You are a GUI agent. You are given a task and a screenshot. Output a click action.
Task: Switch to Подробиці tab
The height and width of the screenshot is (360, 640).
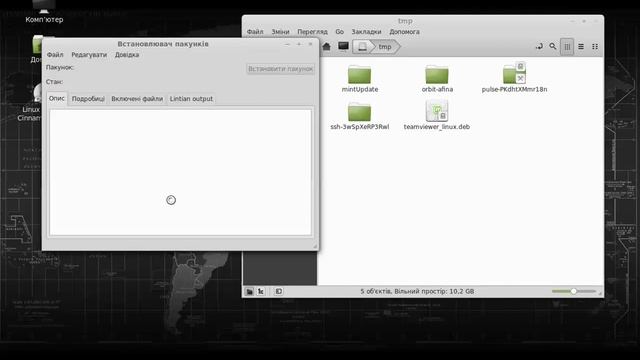click(x=88, y=99)
